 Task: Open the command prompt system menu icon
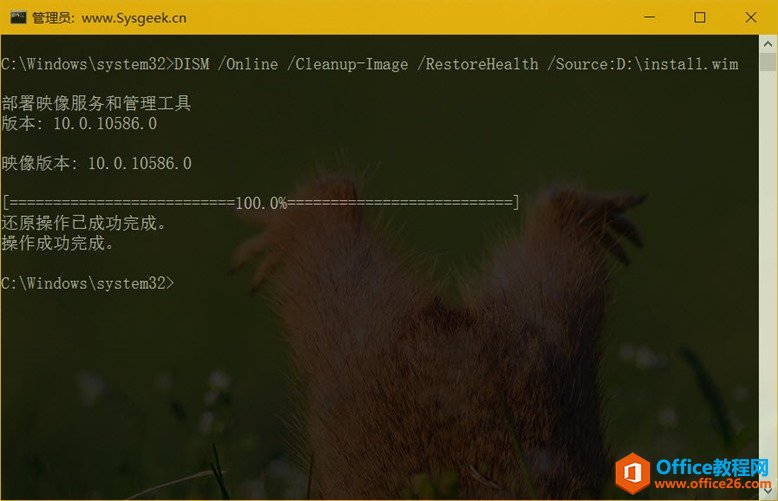[18, 17]
